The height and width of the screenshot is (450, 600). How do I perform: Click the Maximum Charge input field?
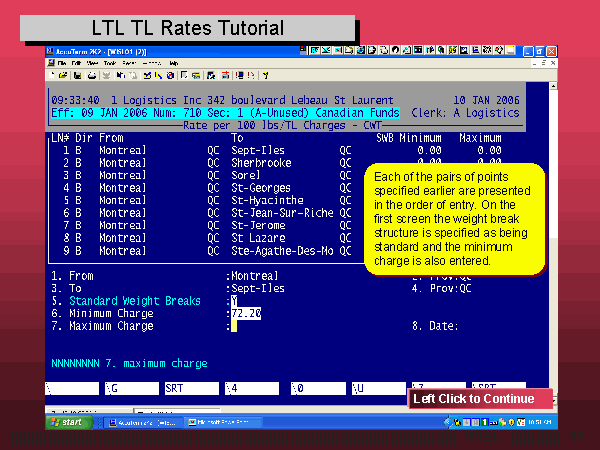(233, 326)
